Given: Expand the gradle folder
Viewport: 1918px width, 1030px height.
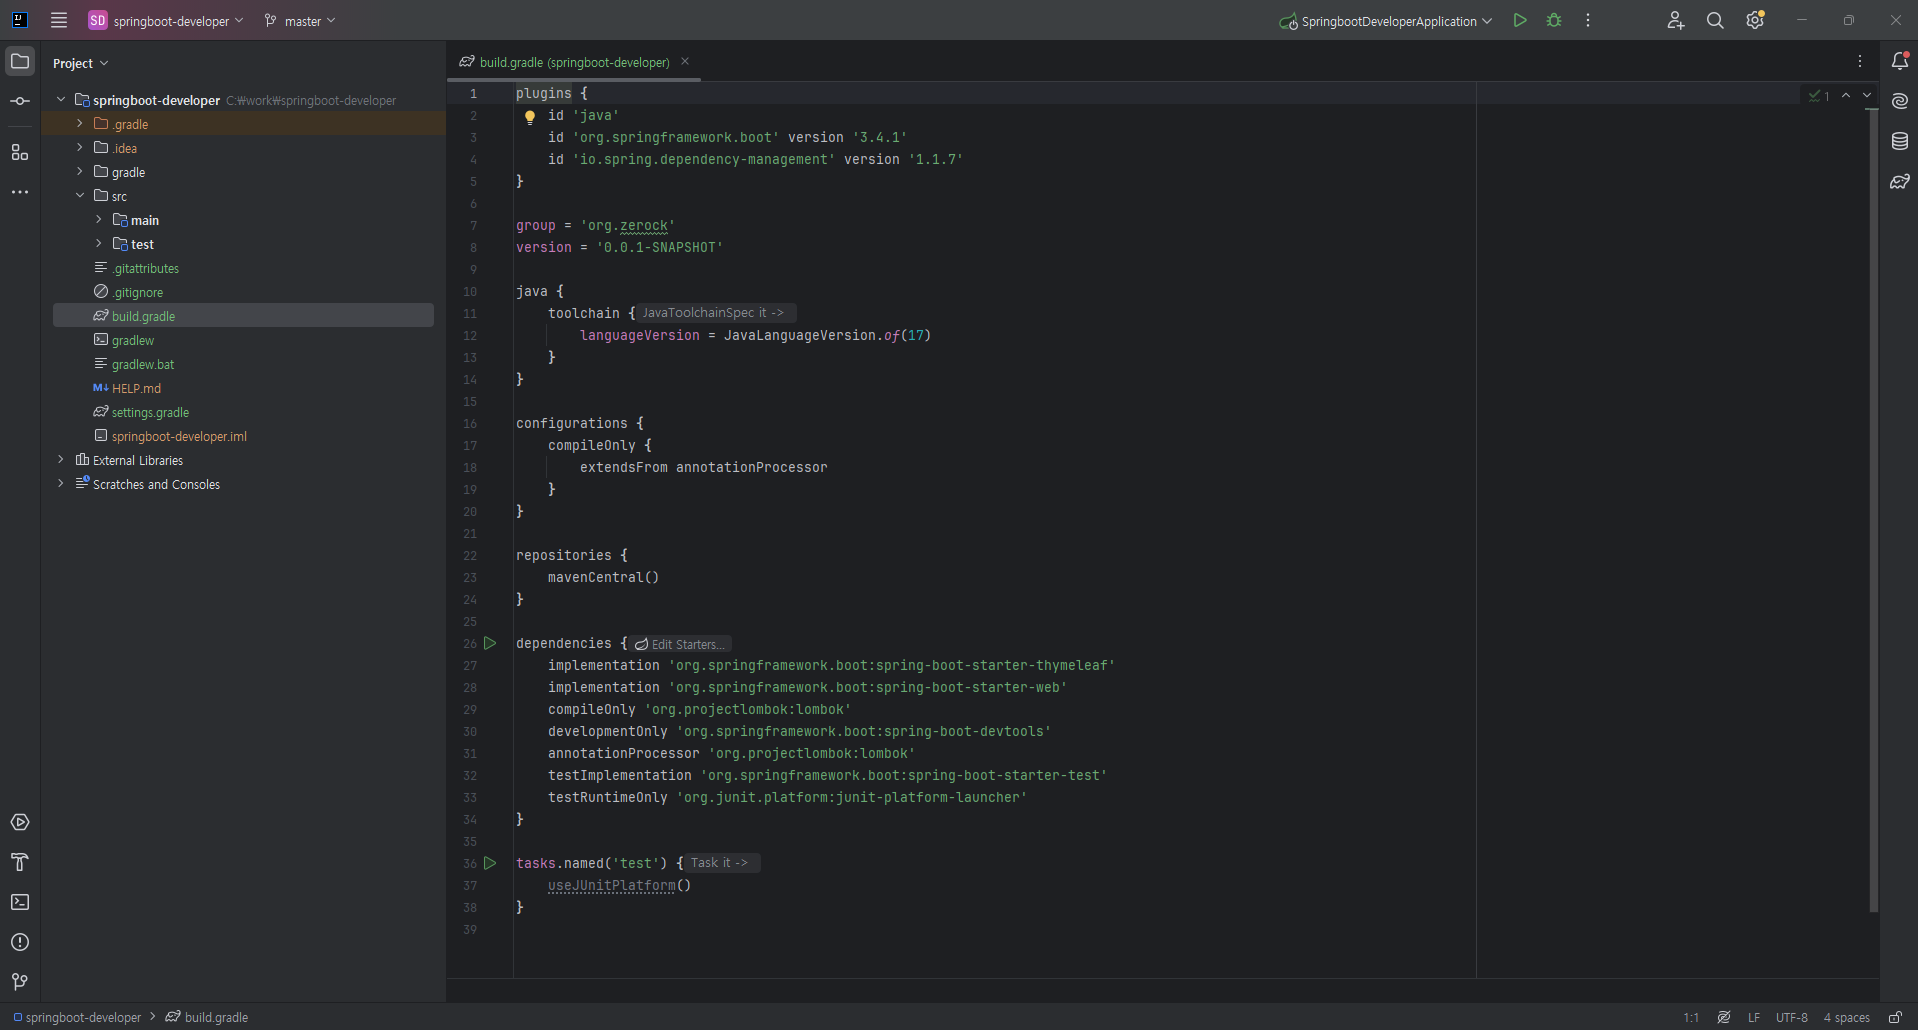Looking at the screenshot, I should 80,171.
